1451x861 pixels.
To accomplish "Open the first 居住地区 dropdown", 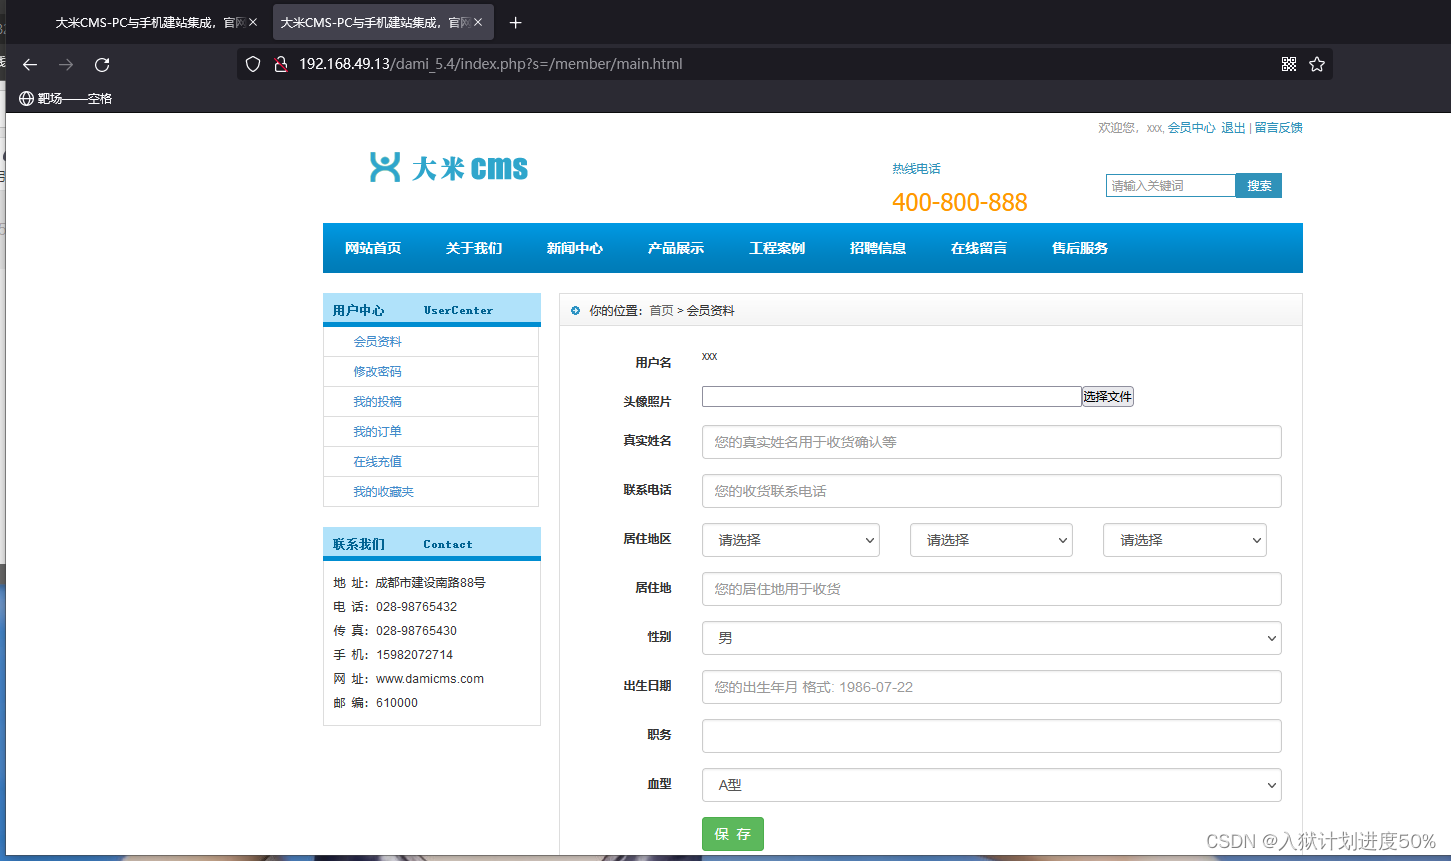I will (x=791, y=540).
